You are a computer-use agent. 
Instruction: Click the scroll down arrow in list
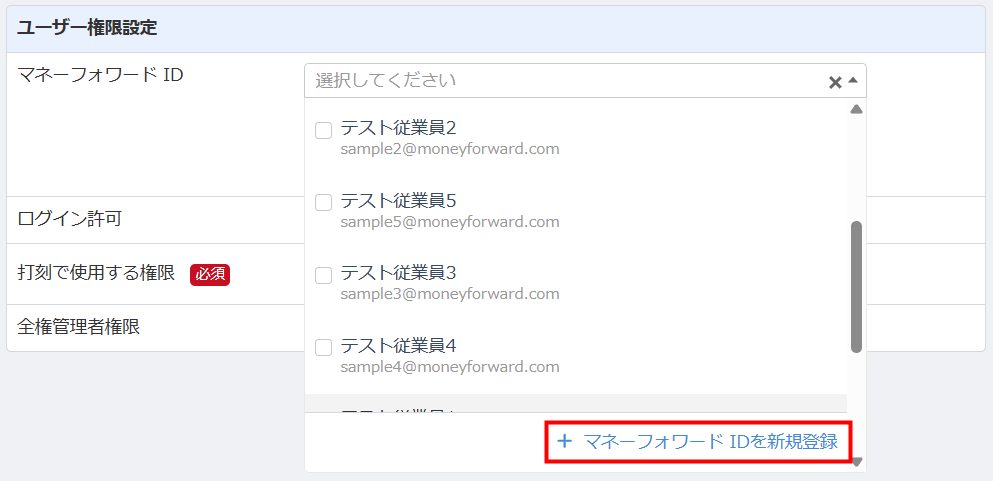coord(856,462)
